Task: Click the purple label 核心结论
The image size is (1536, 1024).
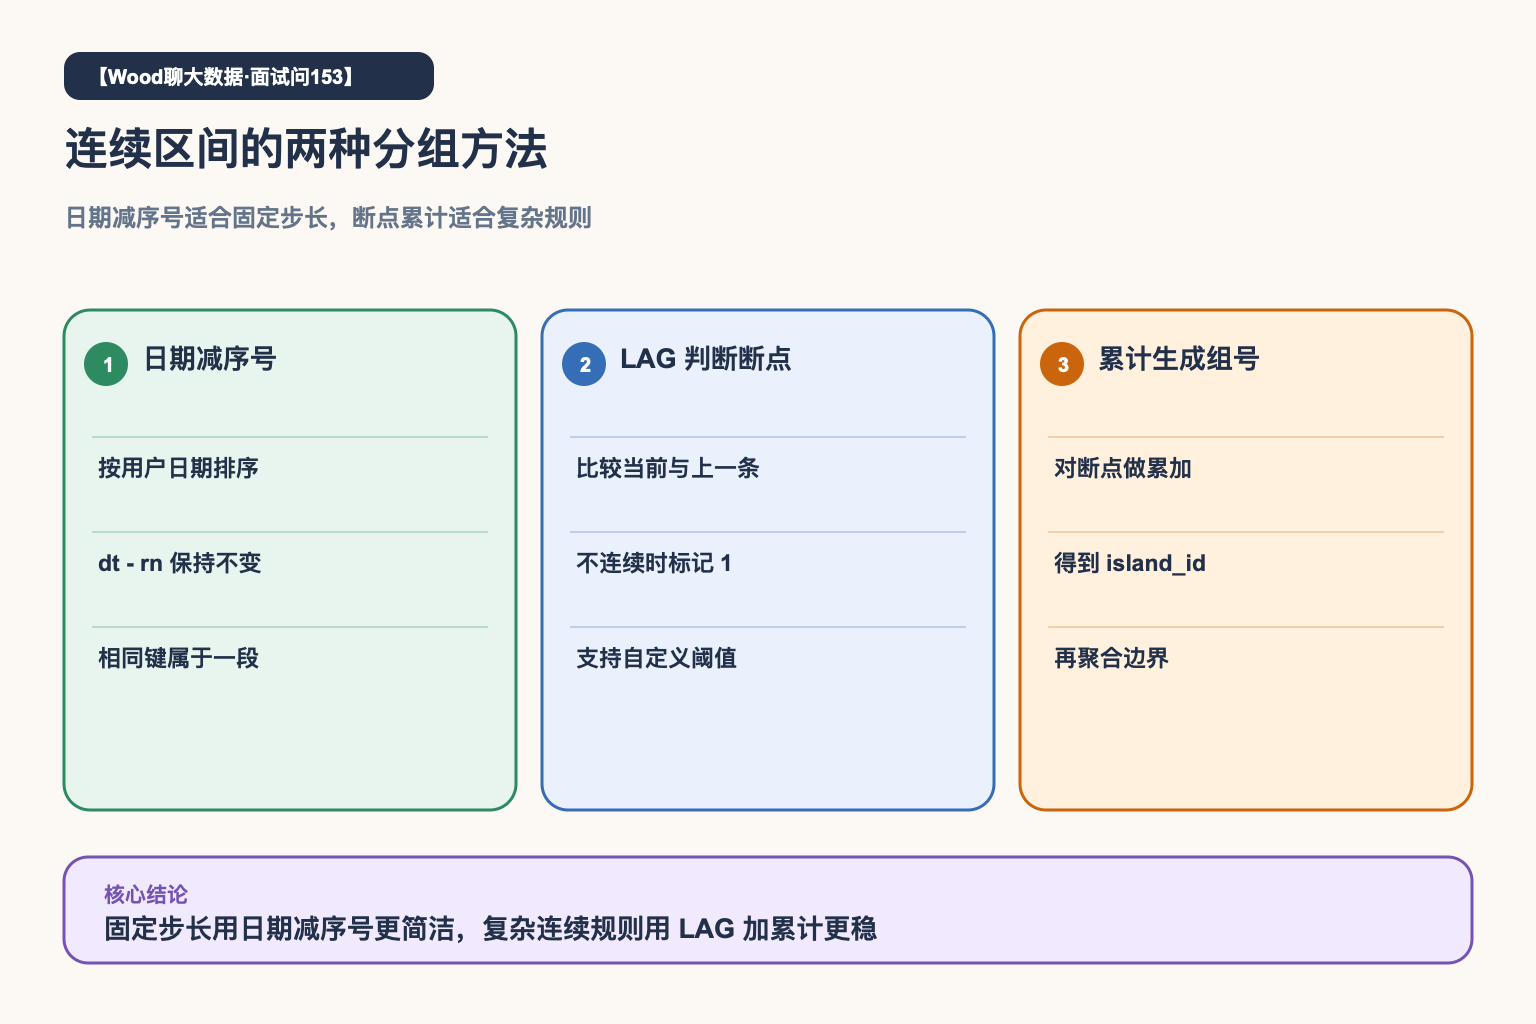Action: pos(146,894)
